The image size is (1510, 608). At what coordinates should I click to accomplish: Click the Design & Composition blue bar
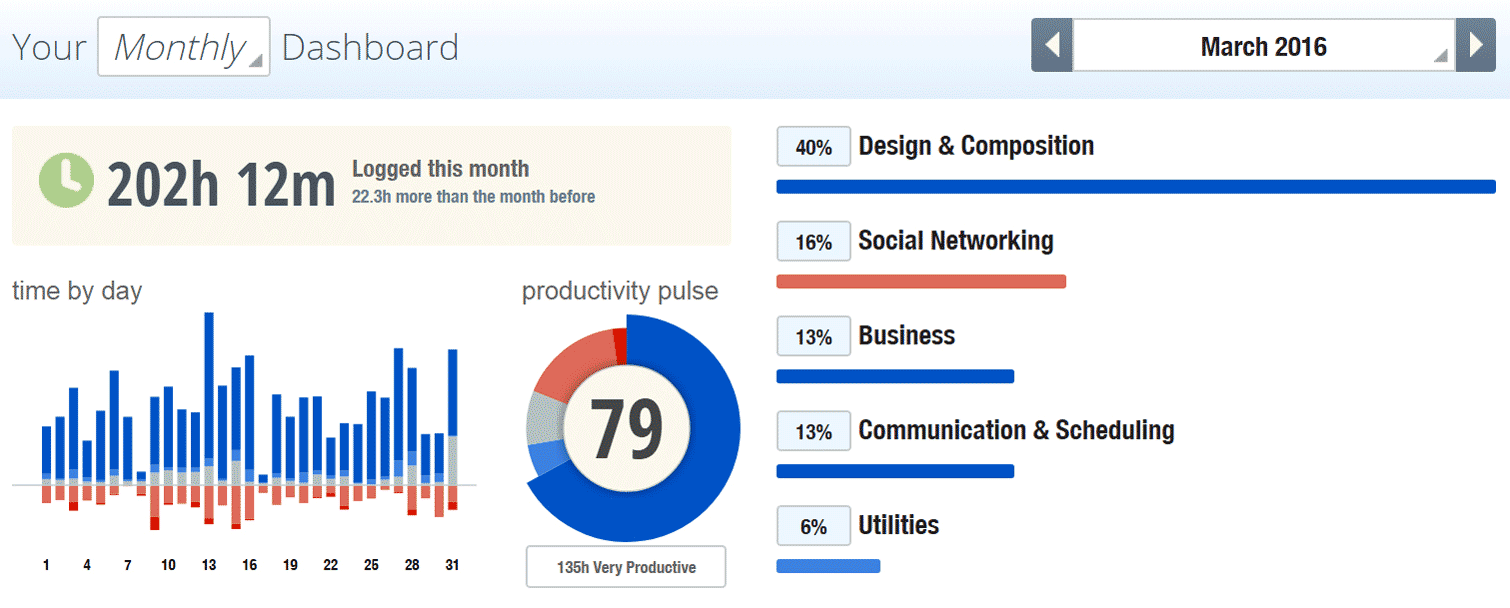click(x=1136, y=187)
